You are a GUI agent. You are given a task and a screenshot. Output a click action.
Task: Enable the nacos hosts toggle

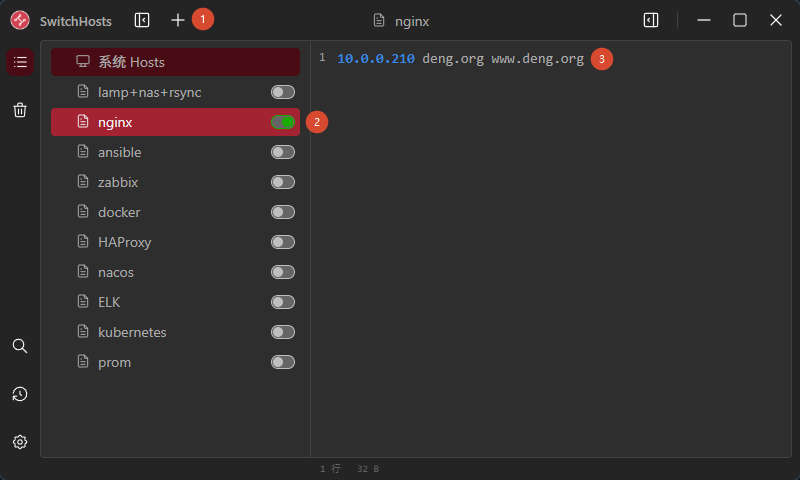[x=283, y=272]
